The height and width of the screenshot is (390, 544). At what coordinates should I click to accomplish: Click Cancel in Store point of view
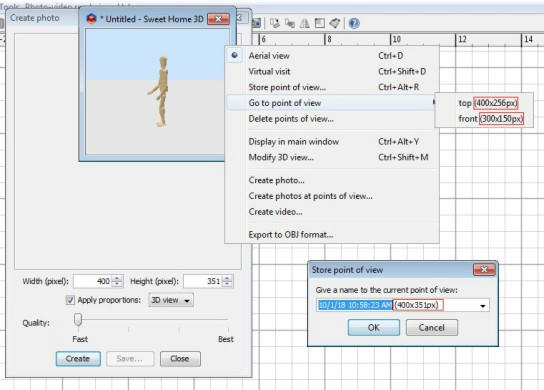432,328
